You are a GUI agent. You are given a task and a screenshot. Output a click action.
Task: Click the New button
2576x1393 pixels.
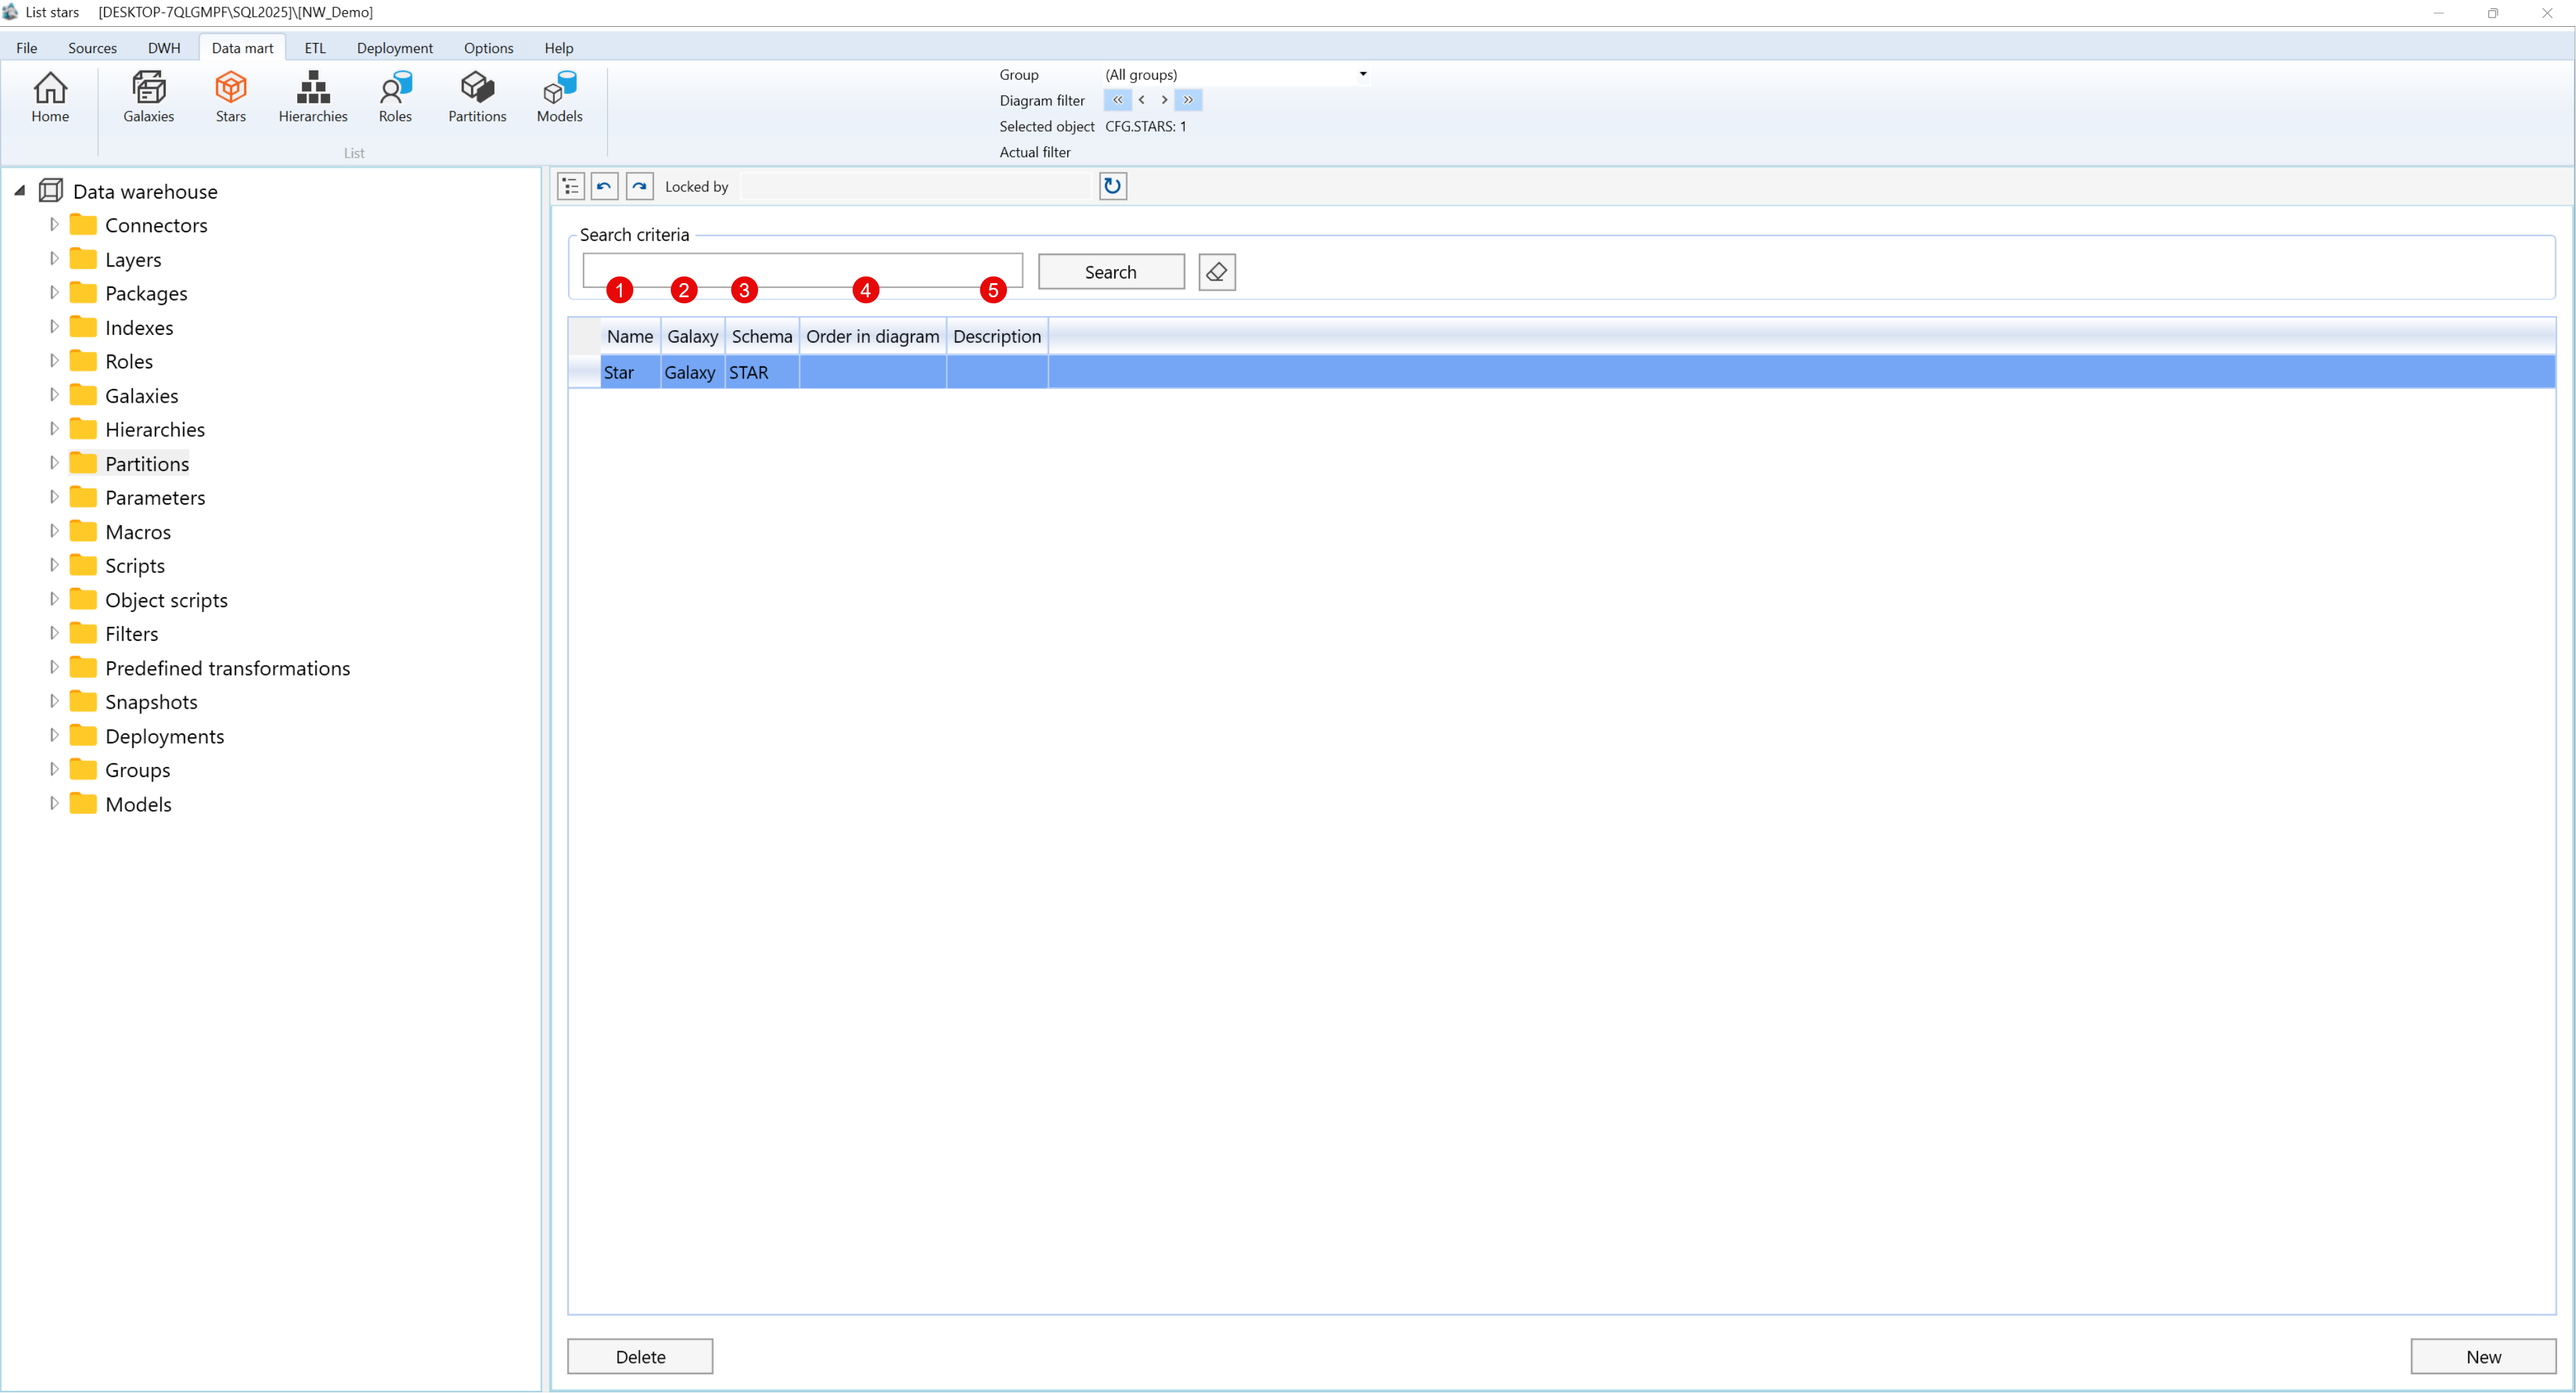point(2482,1357)
